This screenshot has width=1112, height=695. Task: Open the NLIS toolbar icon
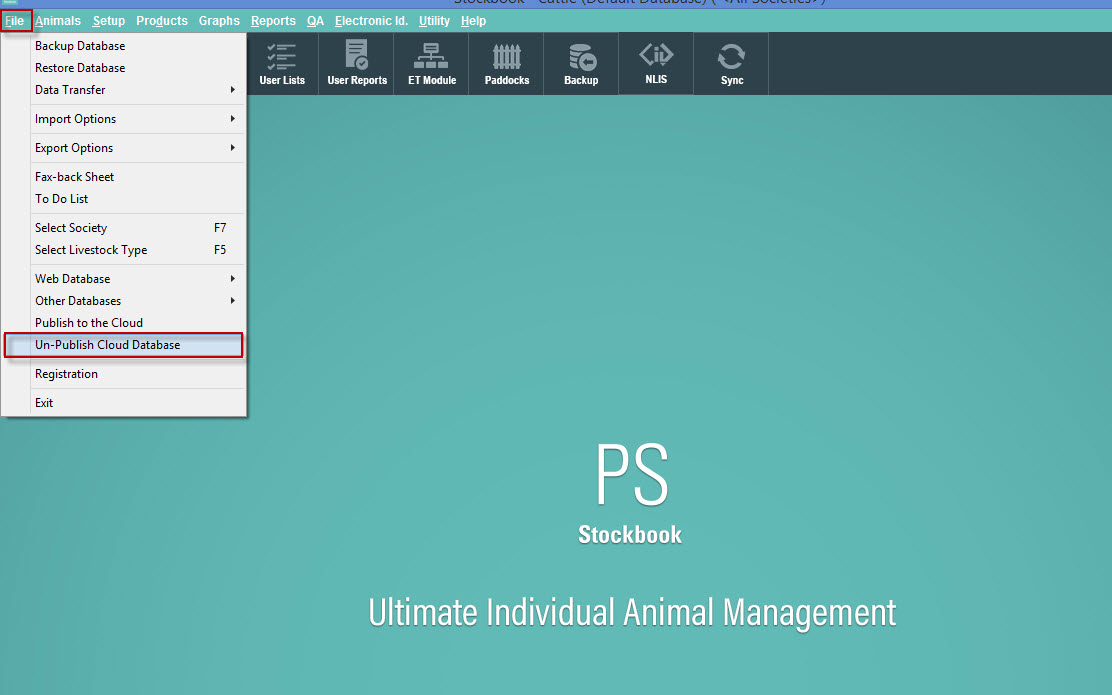click(656, 64)
